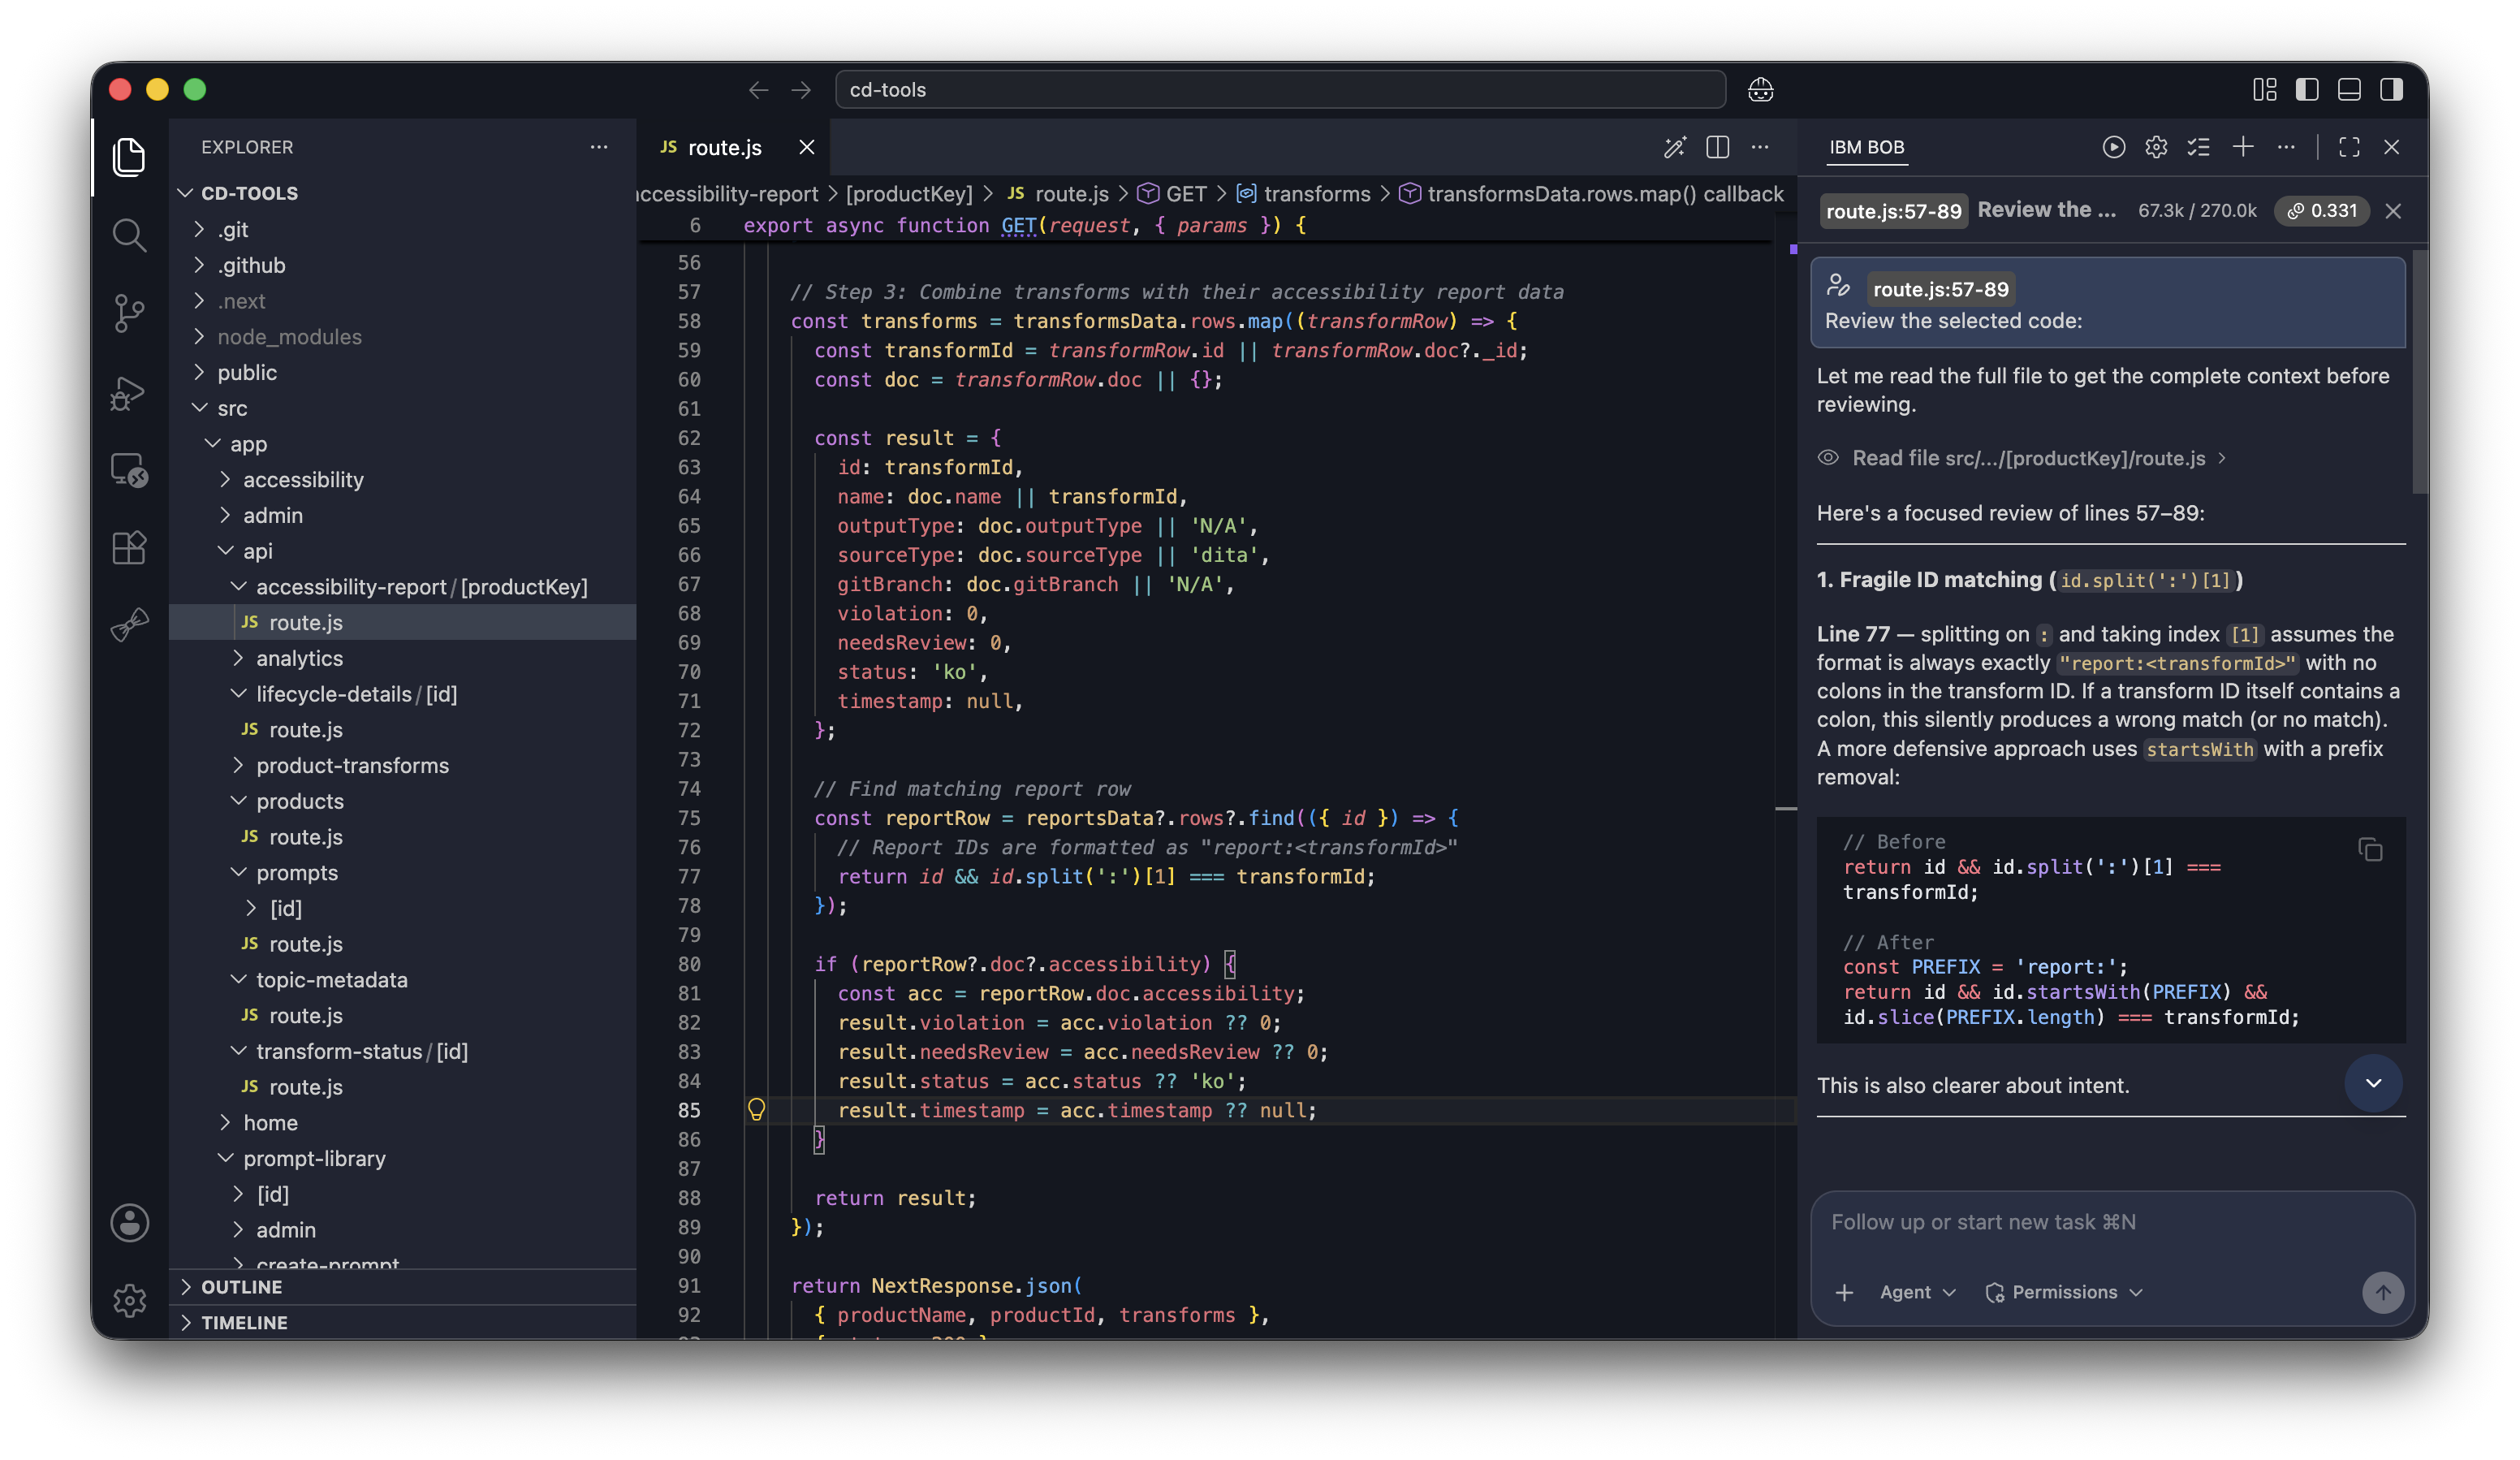
Task: Open the Explorer view in activity bar
Action: [129, 157]
